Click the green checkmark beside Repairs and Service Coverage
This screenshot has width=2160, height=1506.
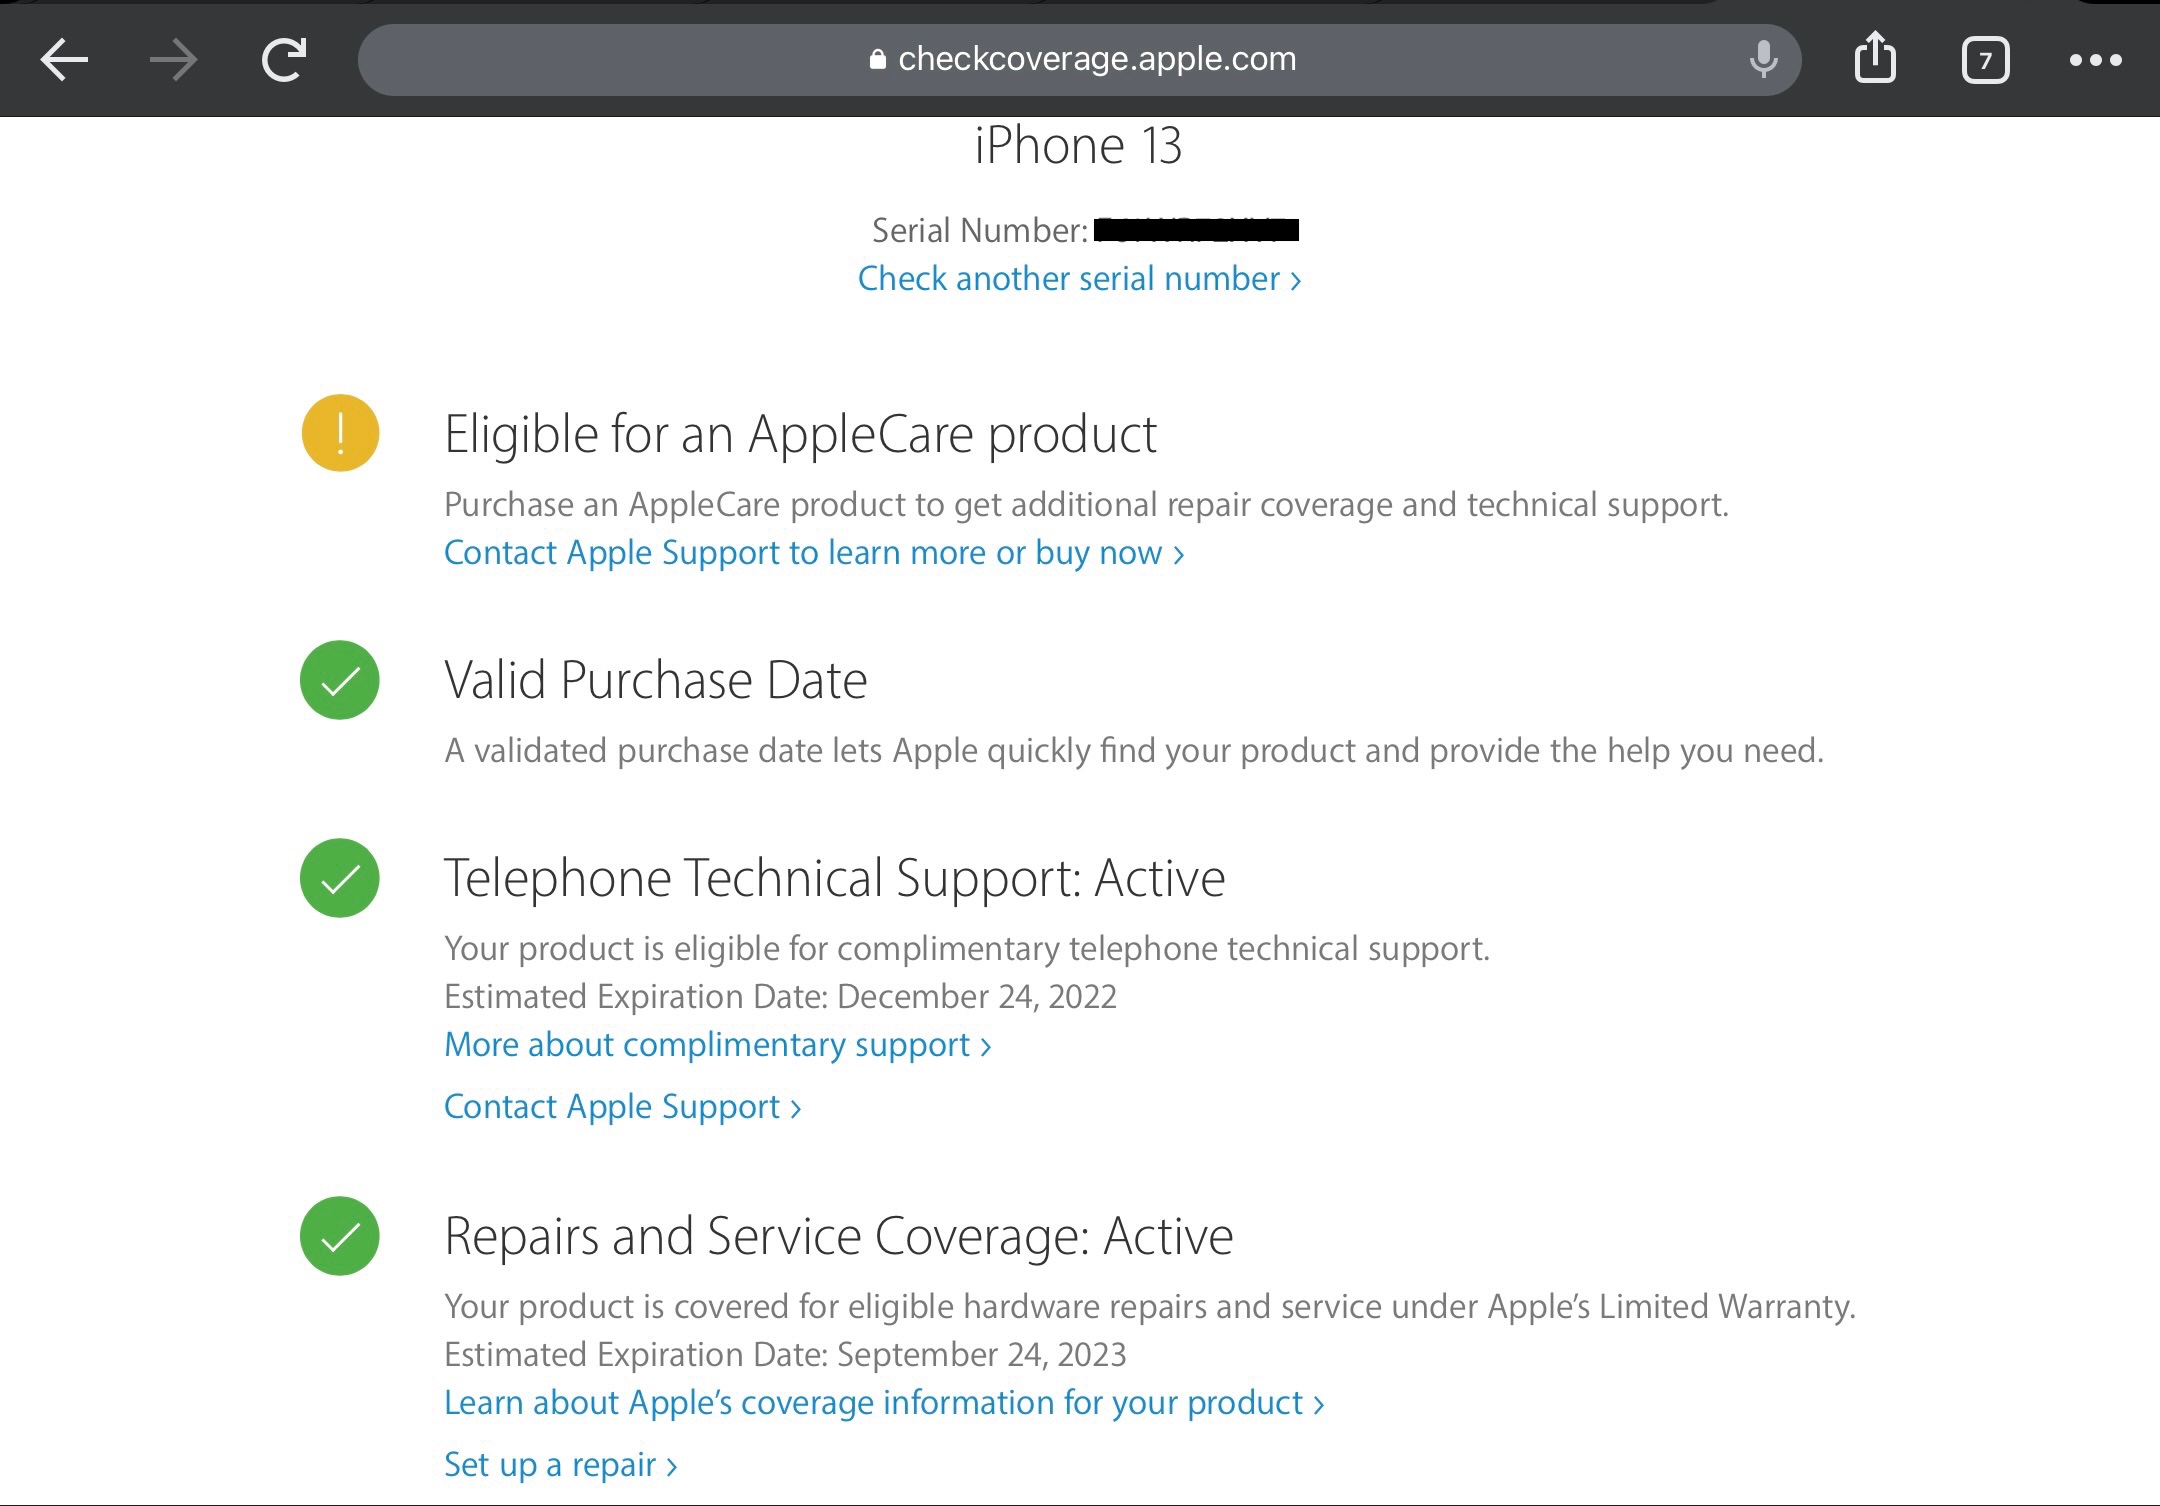click(x=339, y=1236)
